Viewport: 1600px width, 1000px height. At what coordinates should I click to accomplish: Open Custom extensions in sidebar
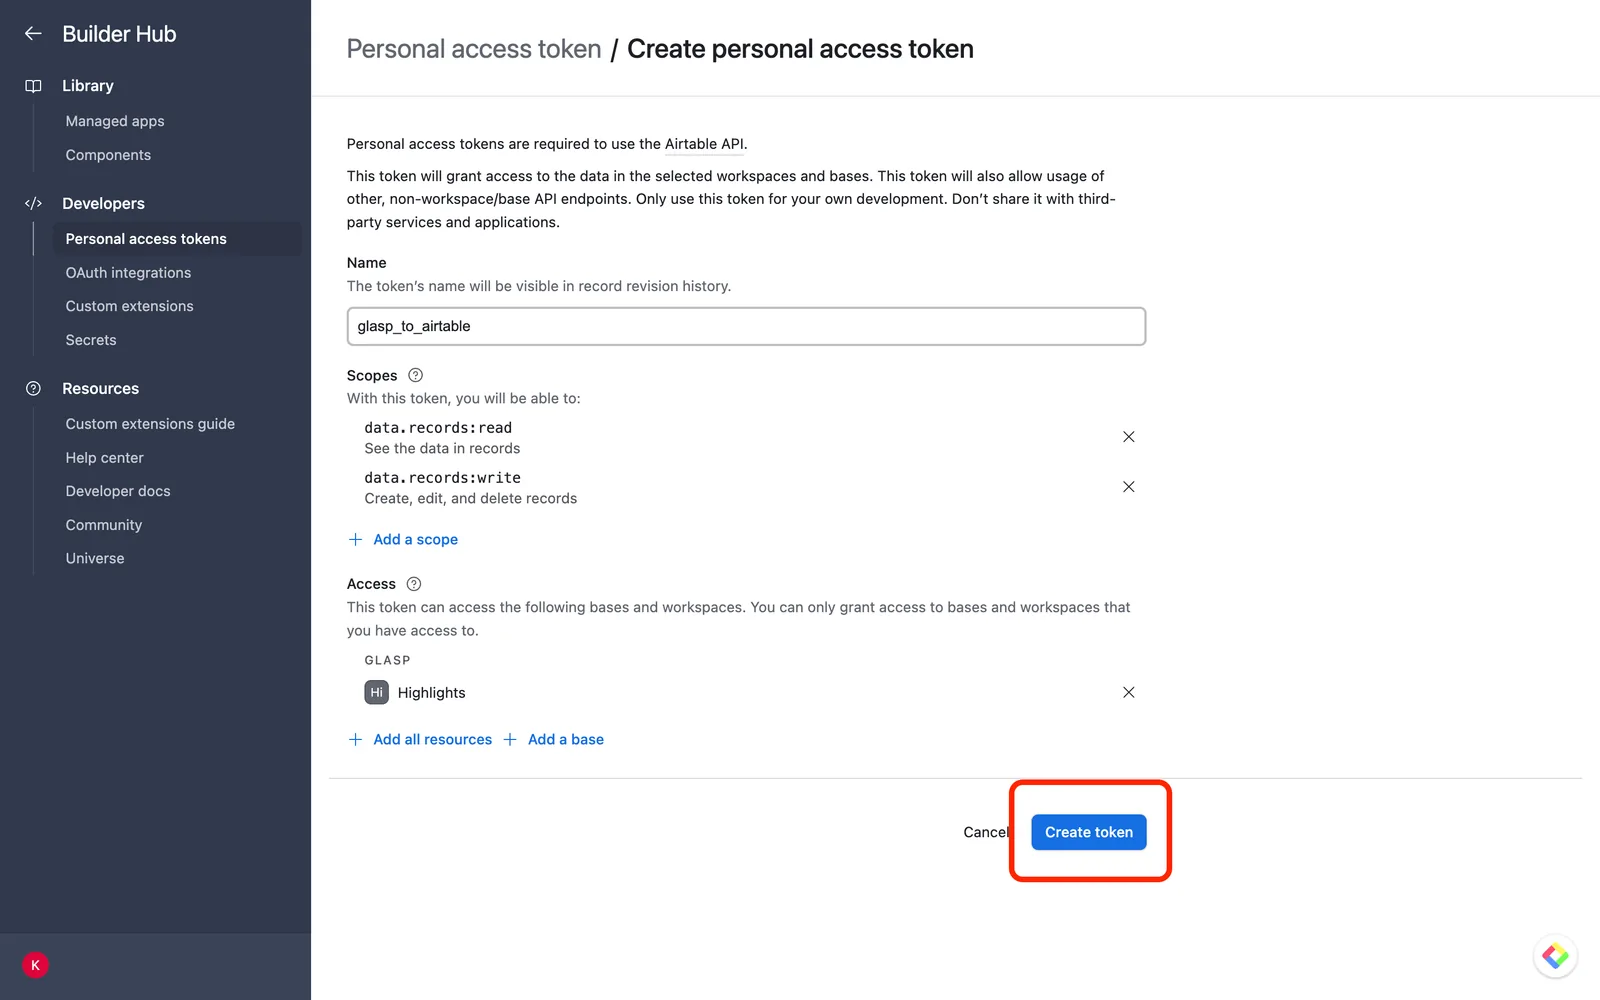click(129, 306)
